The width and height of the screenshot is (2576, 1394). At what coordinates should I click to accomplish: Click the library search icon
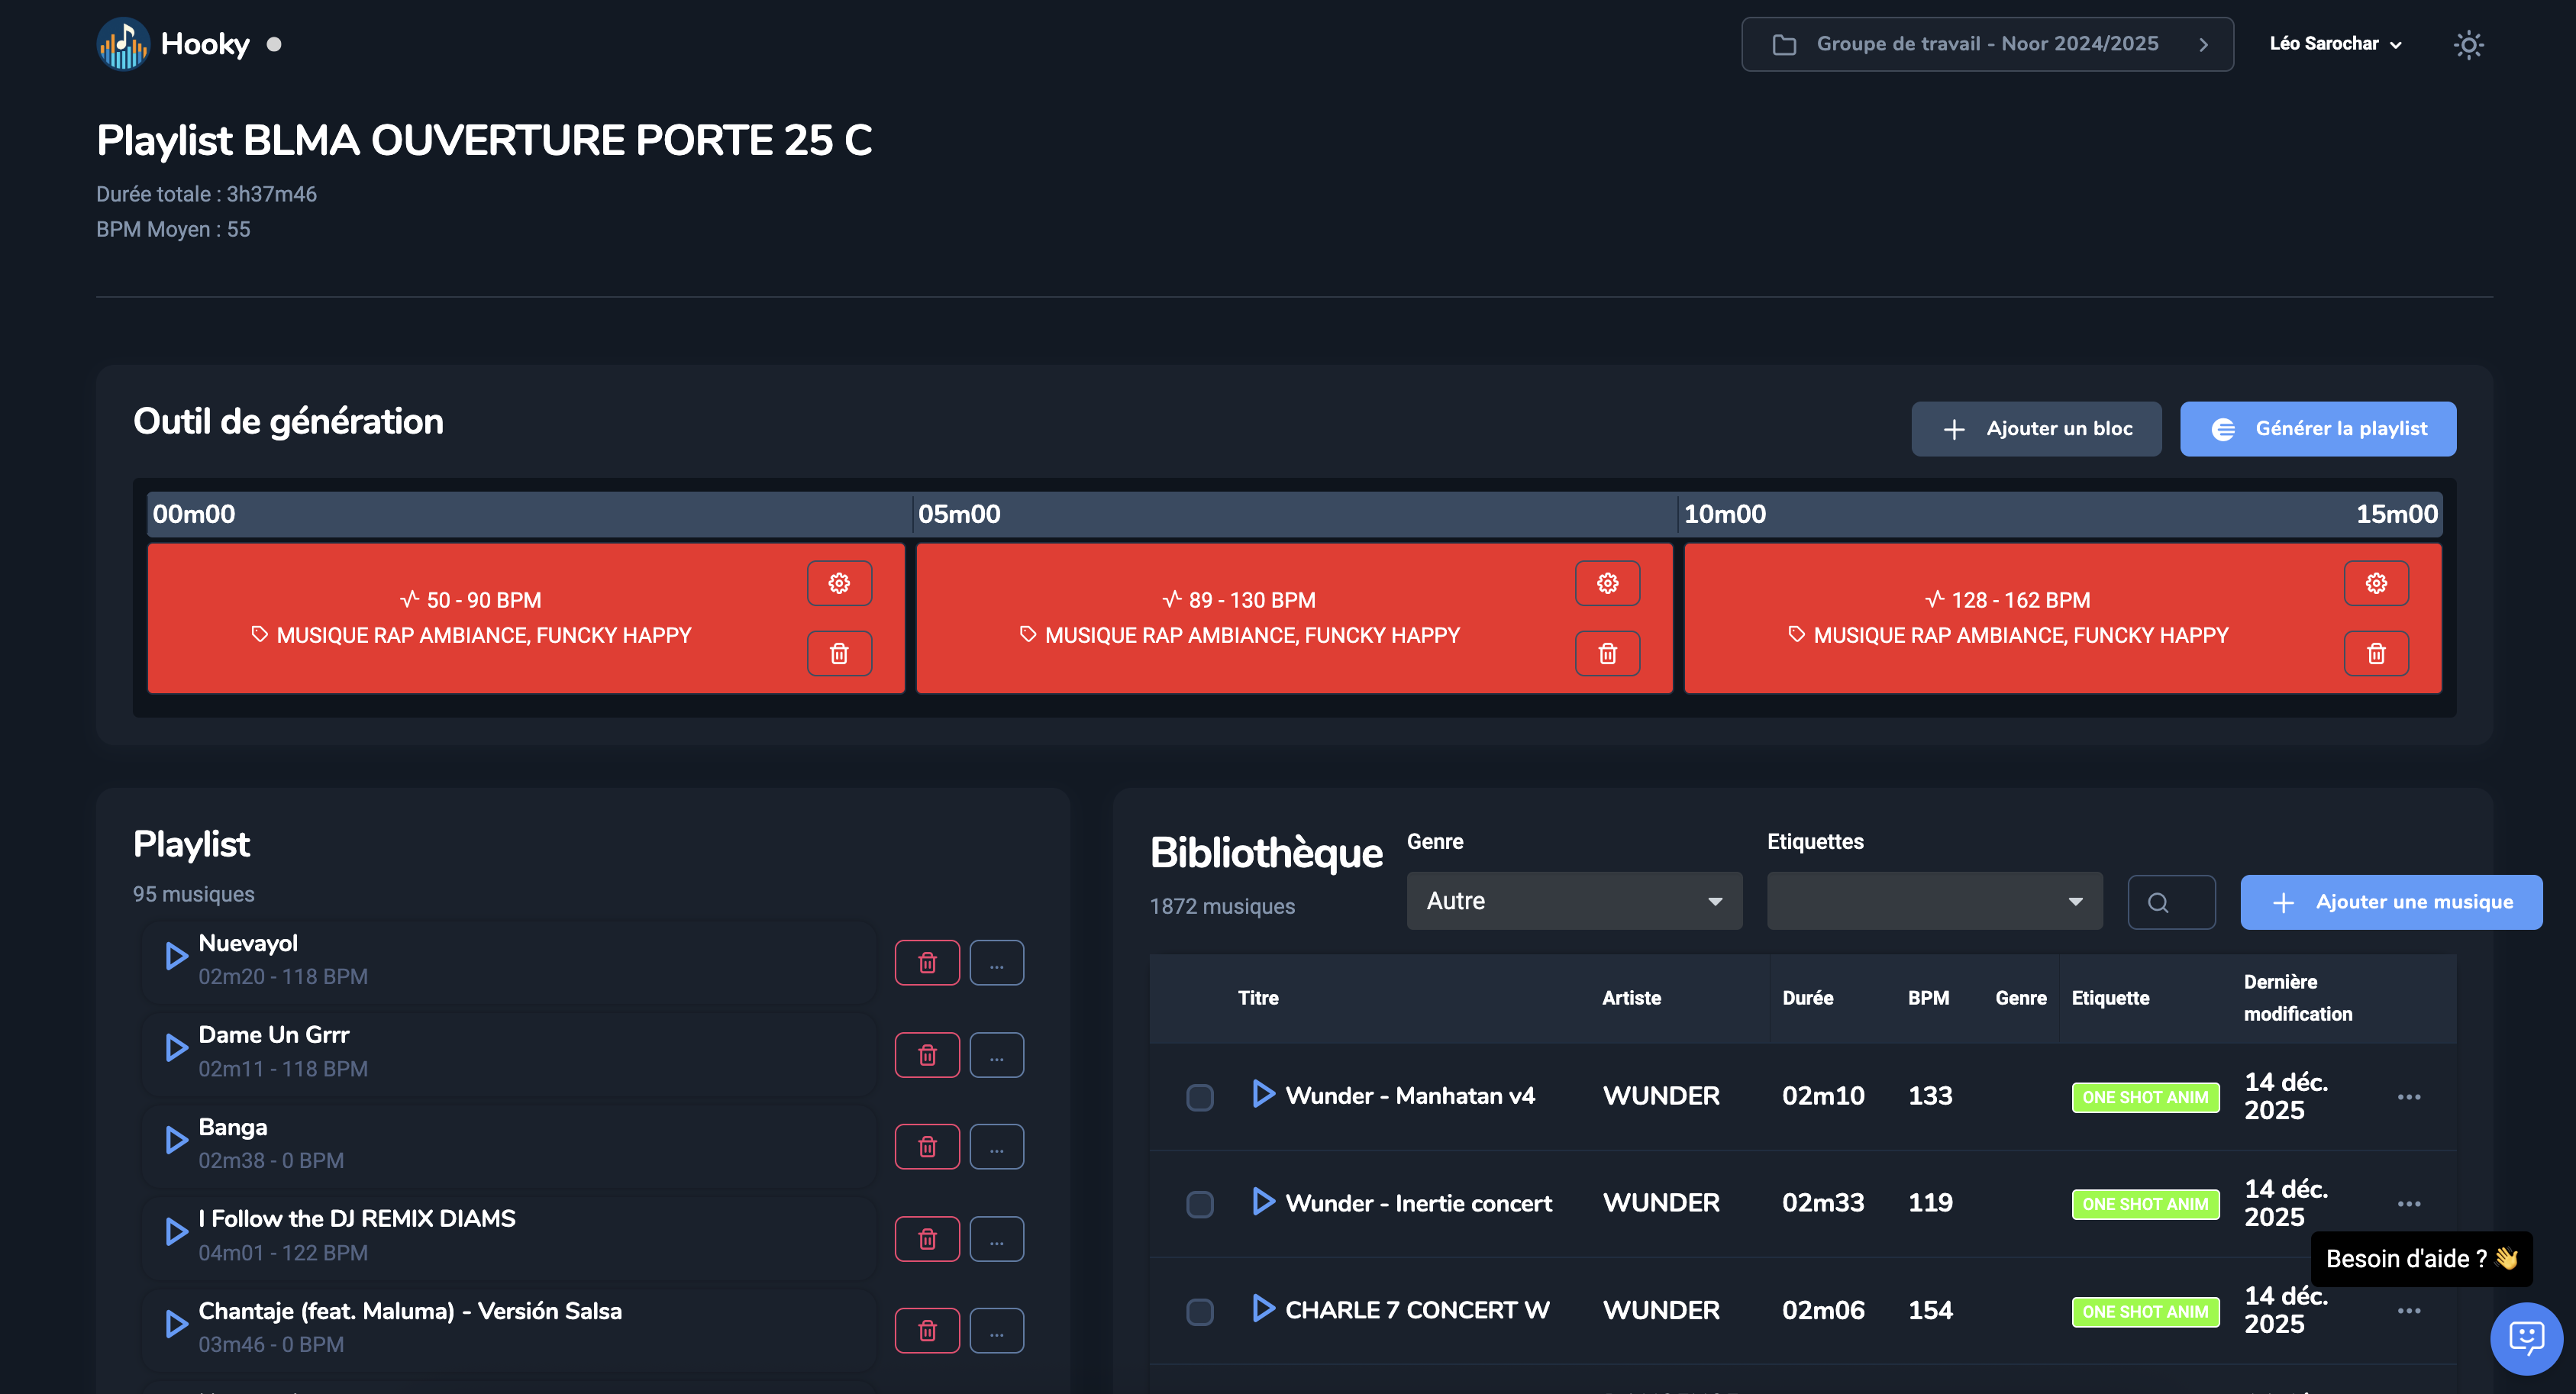click(x=2158, y=902)
